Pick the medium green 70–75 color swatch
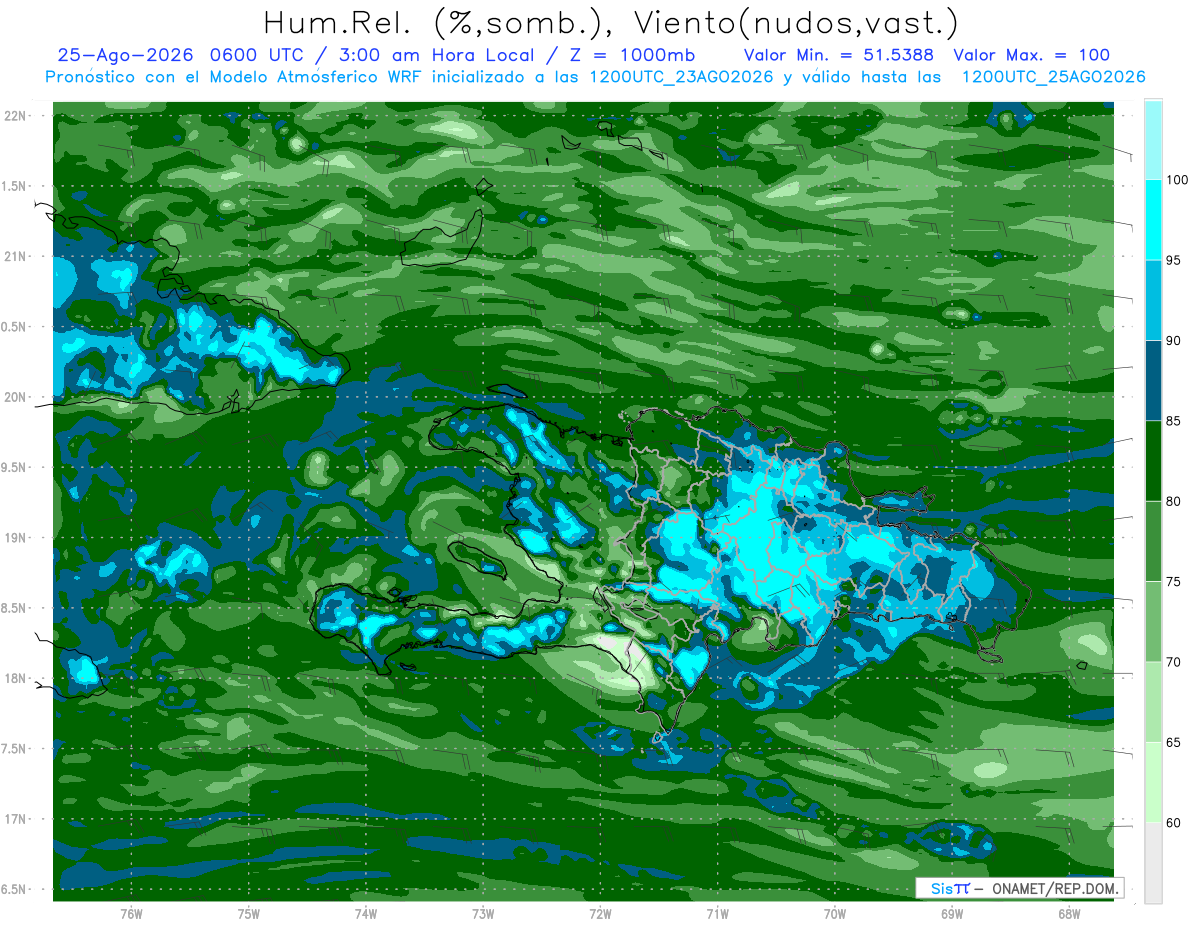 1153,622
